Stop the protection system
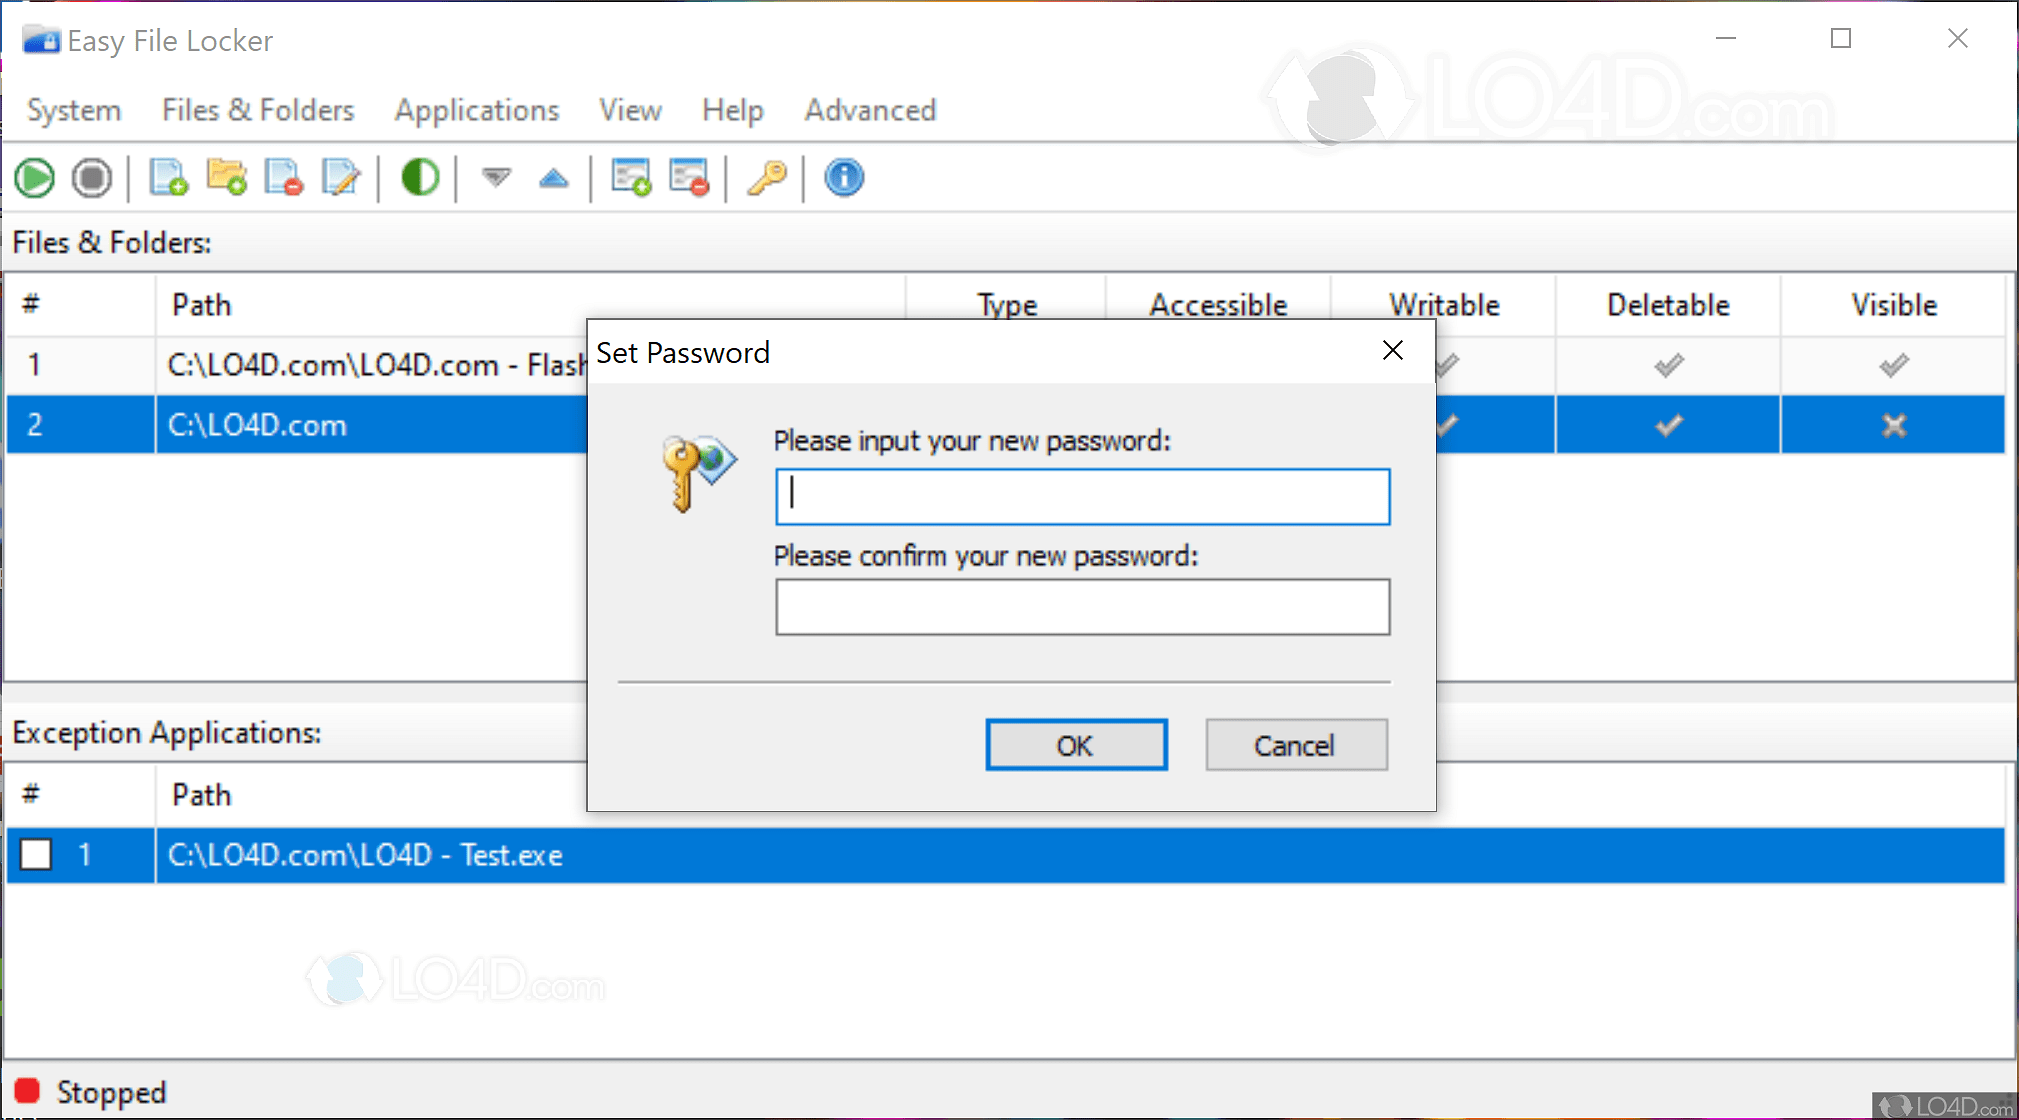This screenshot has width=2019, height=1120. 92,177
